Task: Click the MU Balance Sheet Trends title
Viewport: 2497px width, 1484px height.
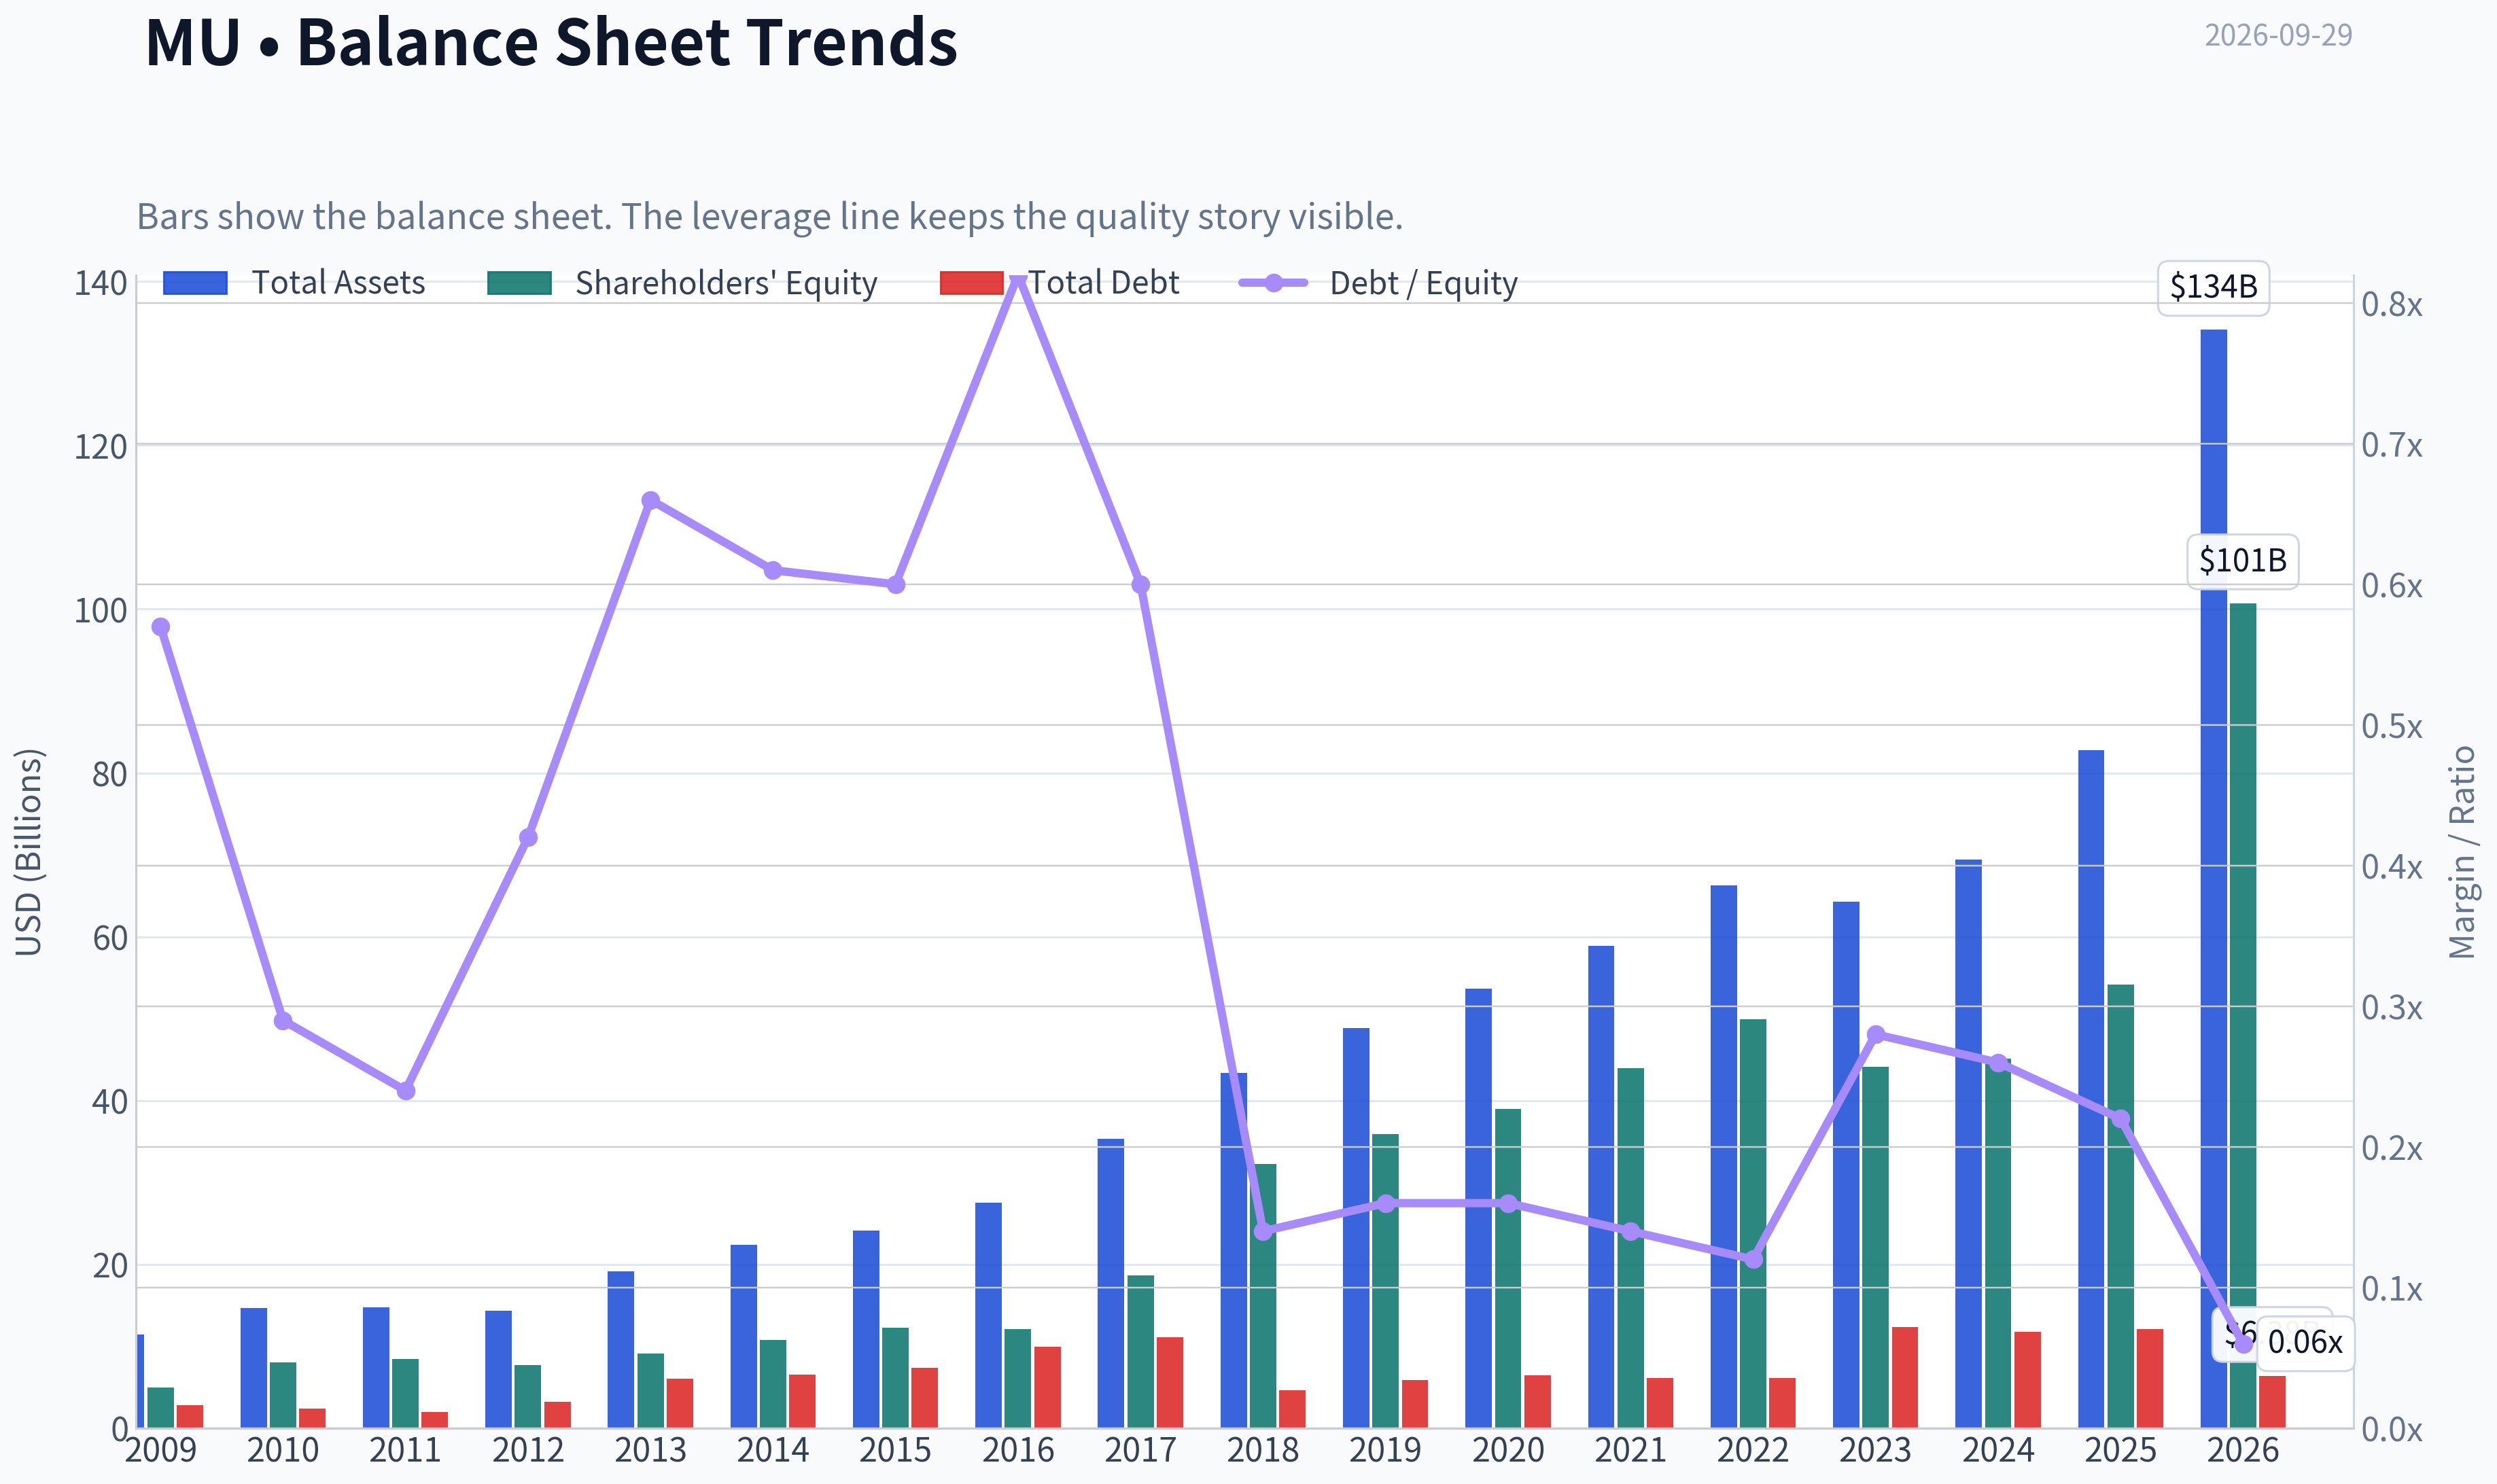Action: coord(551,42)
